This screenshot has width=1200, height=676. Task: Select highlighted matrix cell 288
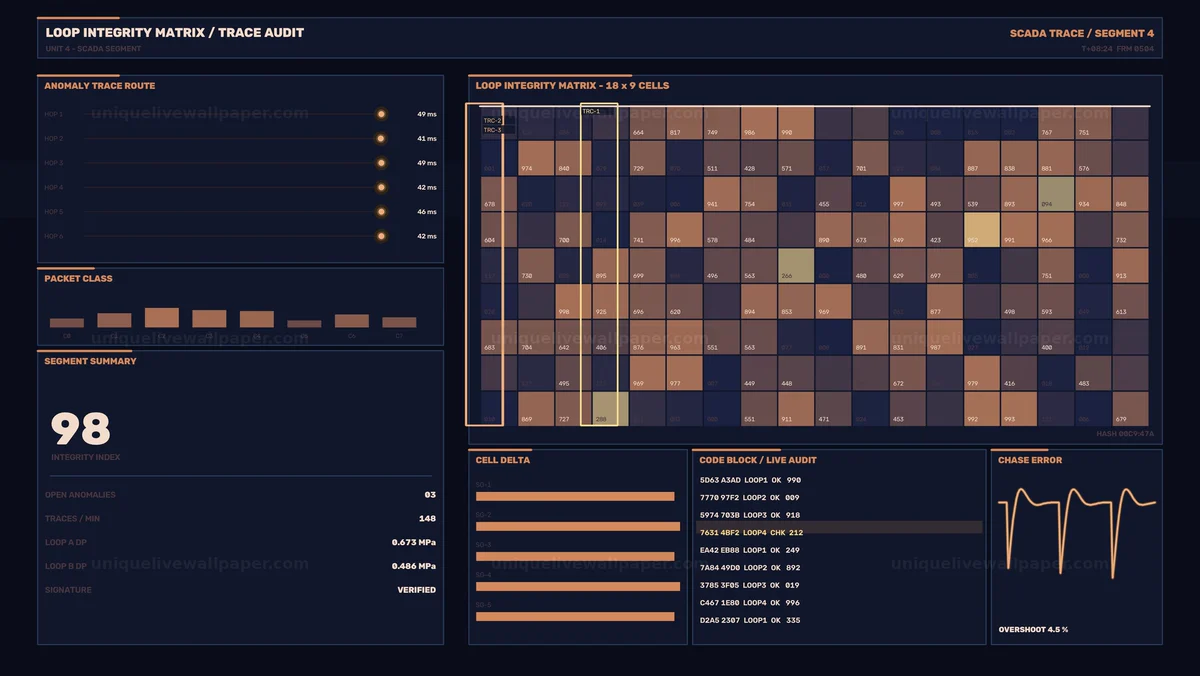click(610, 409)
